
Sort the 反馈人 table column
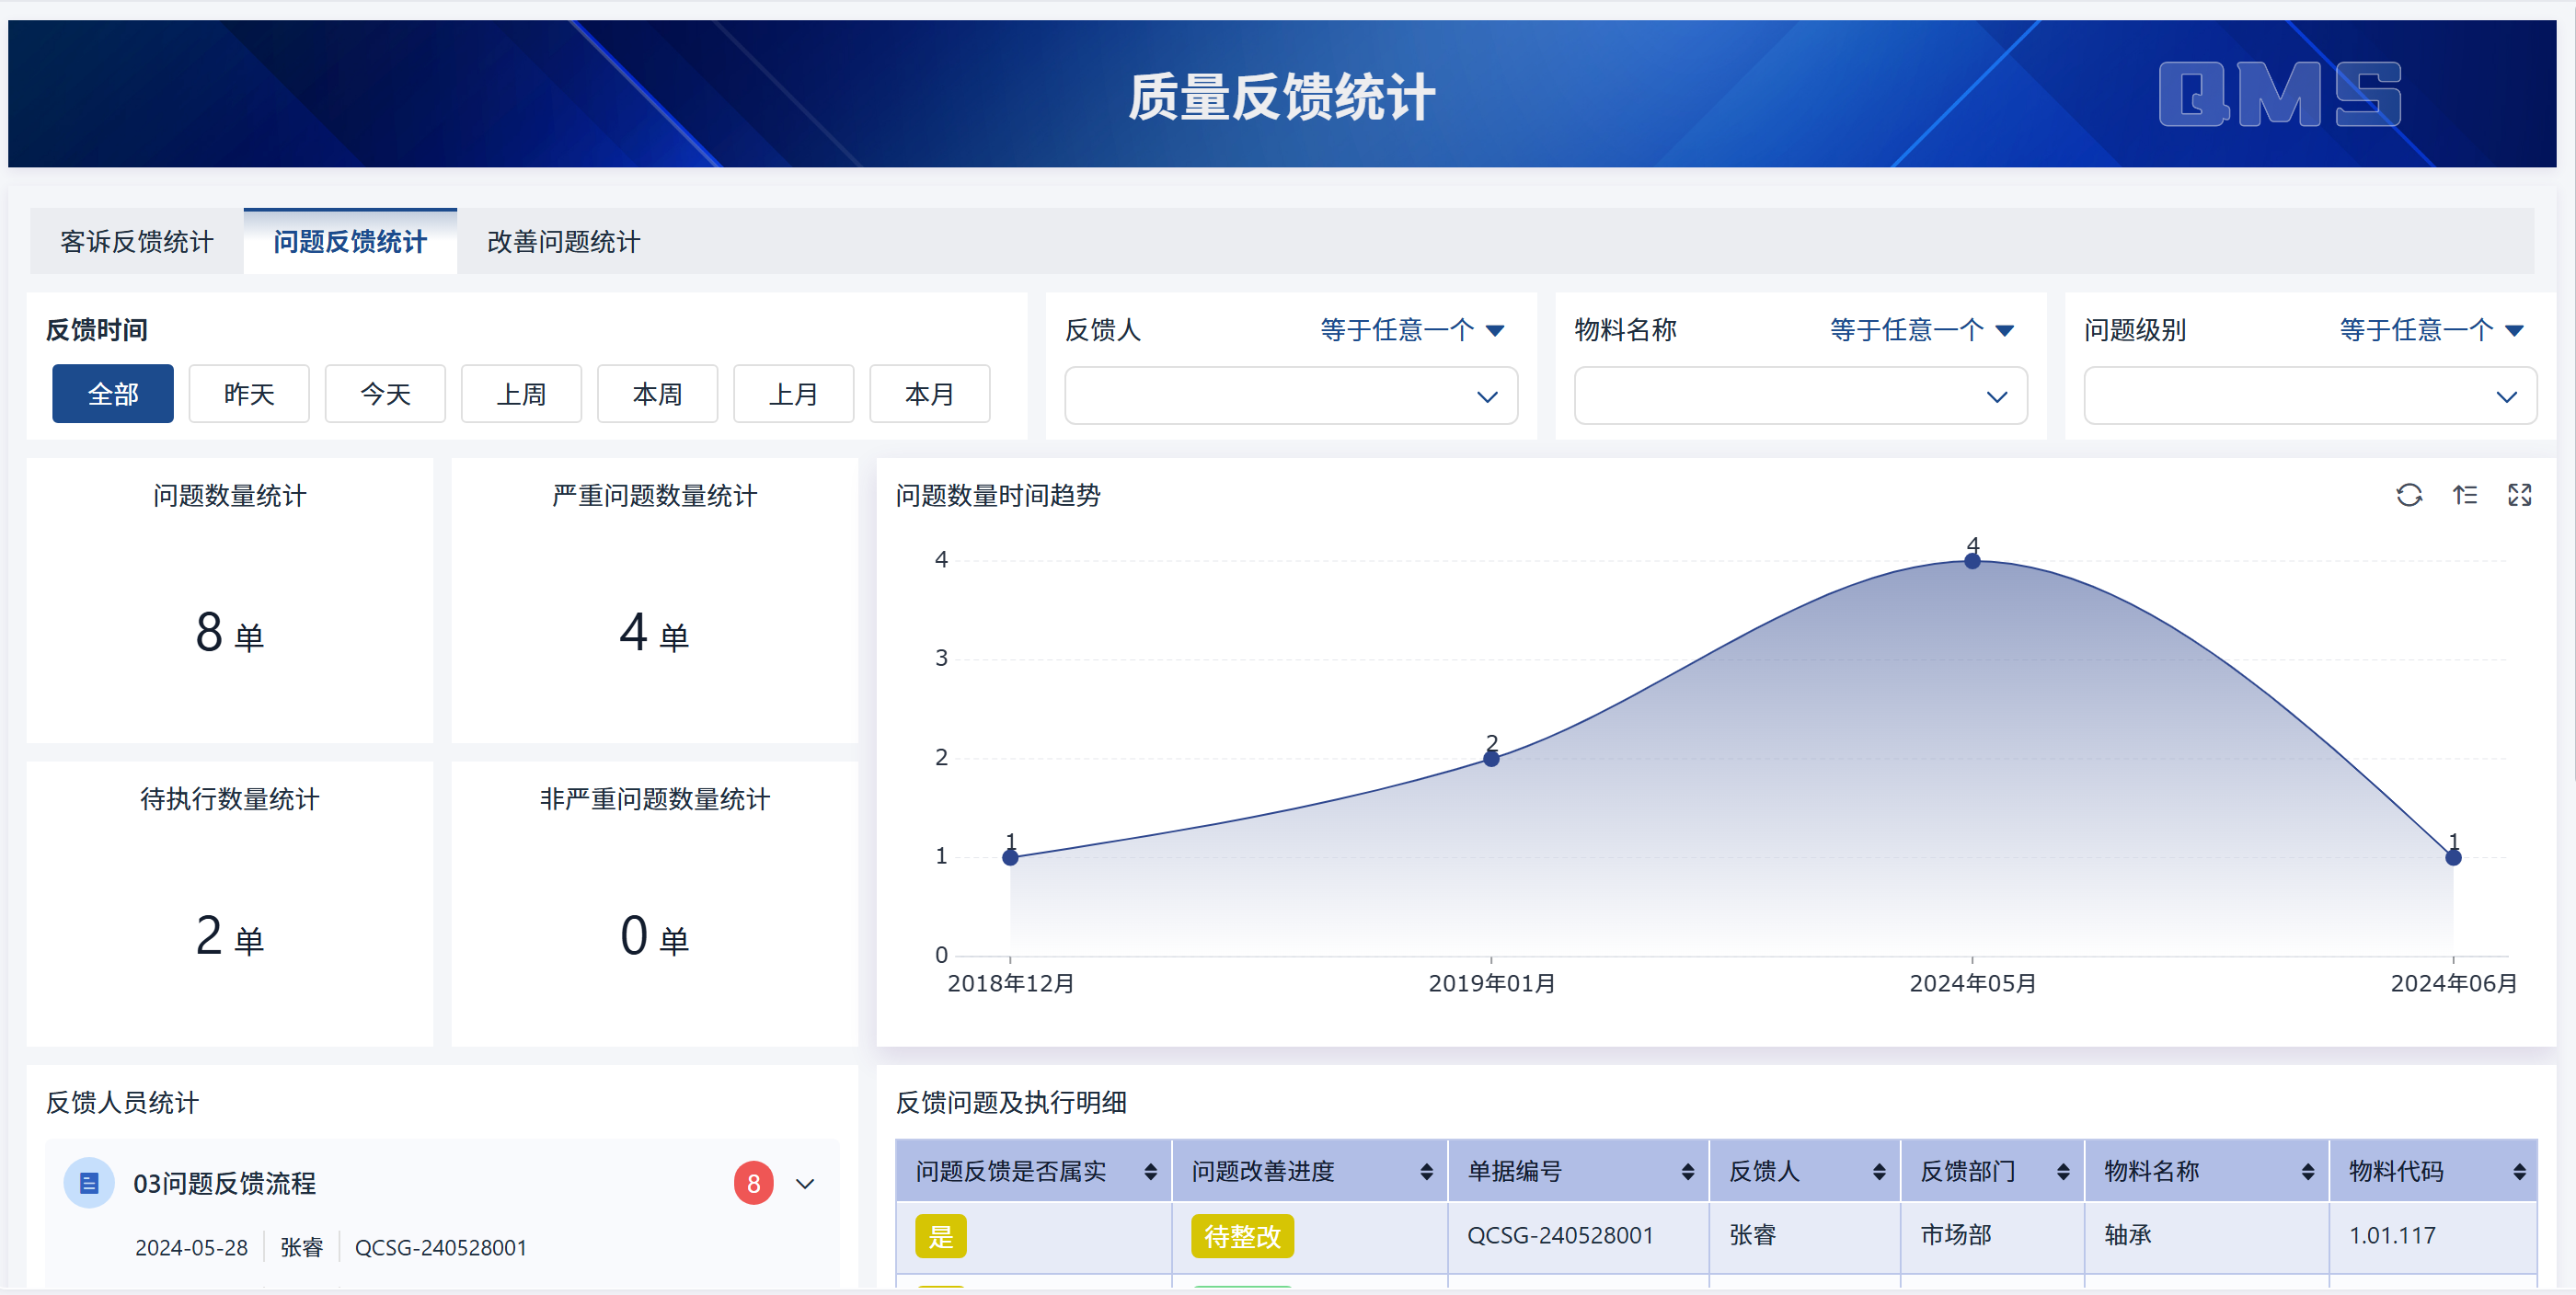[x=1879, y=1171]
